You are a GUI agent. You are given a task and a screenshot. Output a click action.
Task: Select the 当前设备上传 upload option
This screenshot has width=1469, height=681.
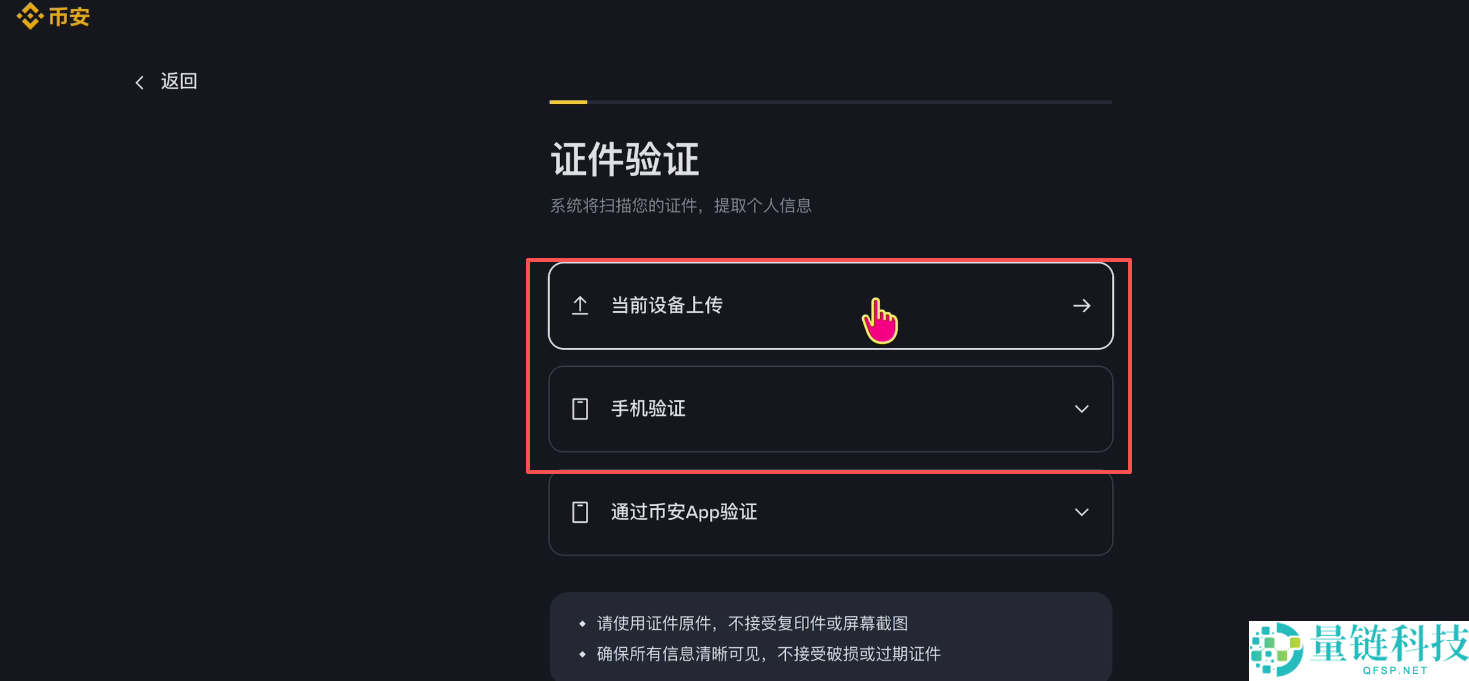[830, 305]
